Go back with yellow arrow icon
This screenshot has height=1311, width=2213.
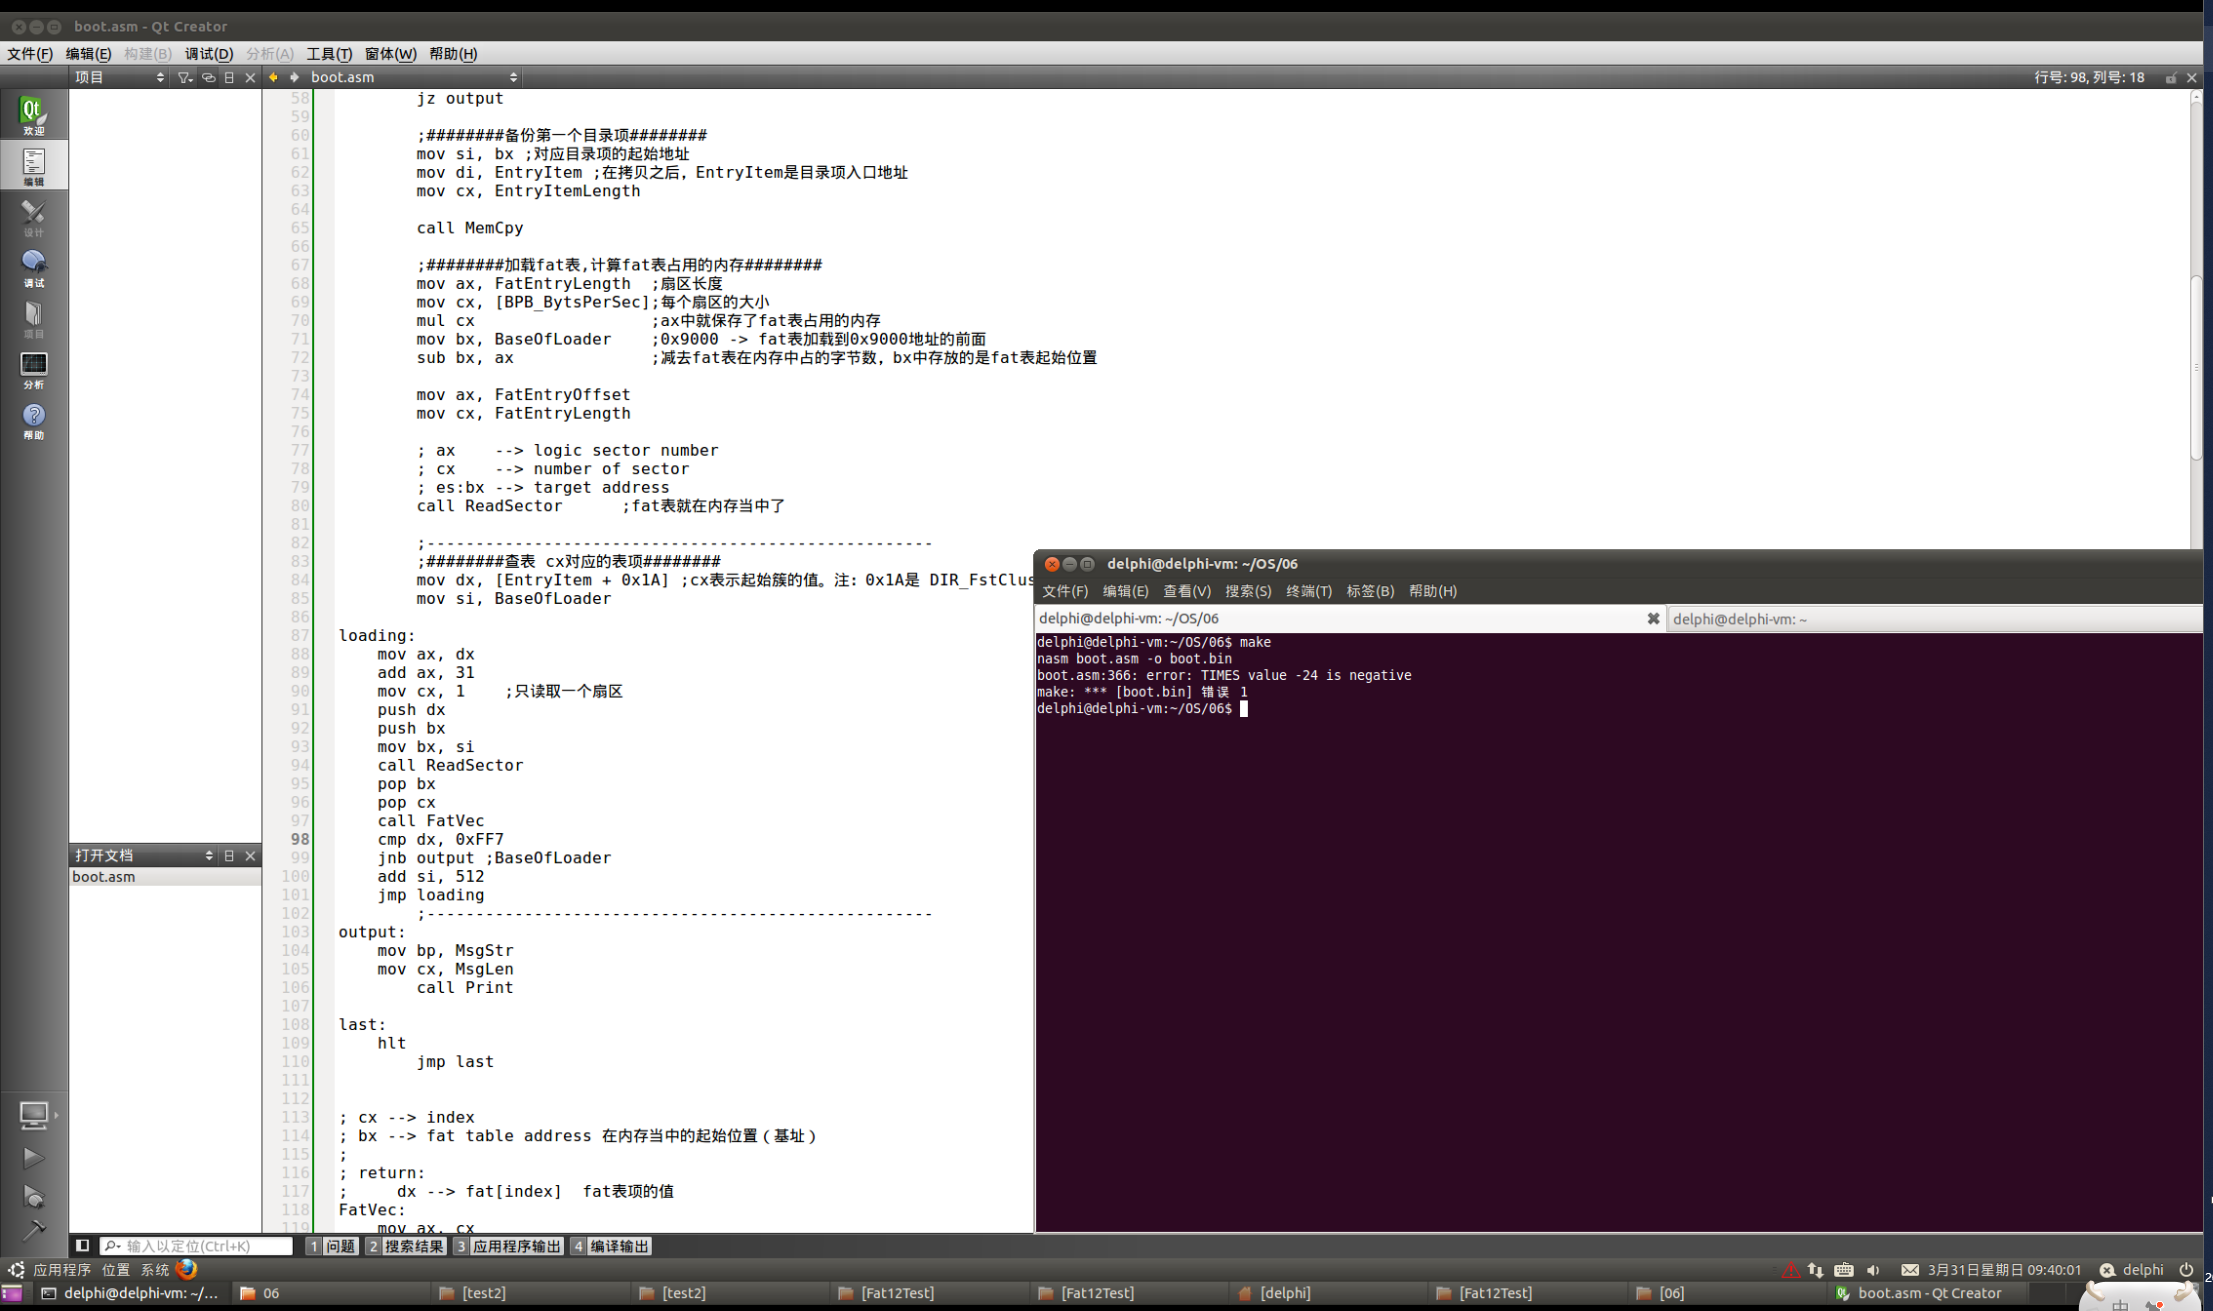pos(273,77)
